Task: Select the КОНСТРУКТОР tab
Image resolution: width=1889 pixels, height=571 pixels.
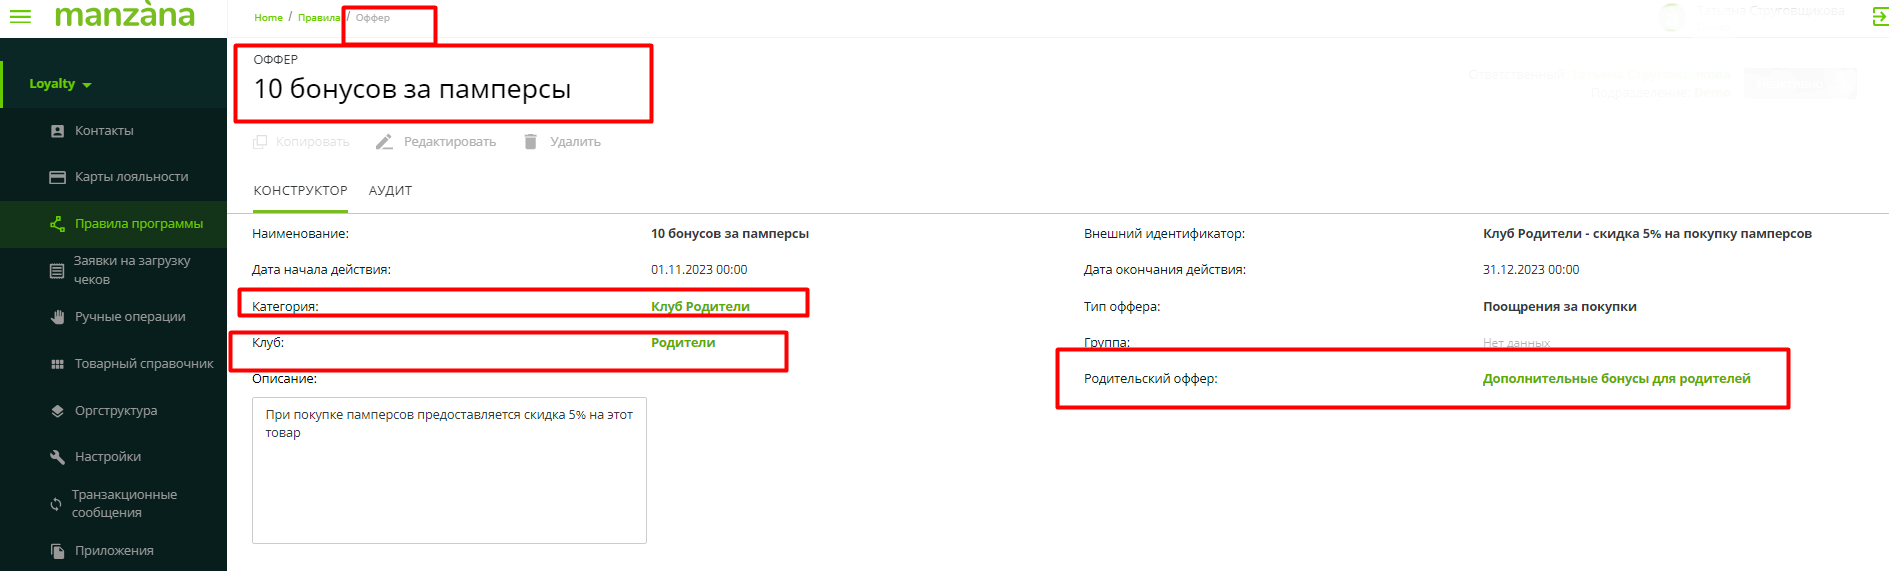Action: click(x=300, y=191)
